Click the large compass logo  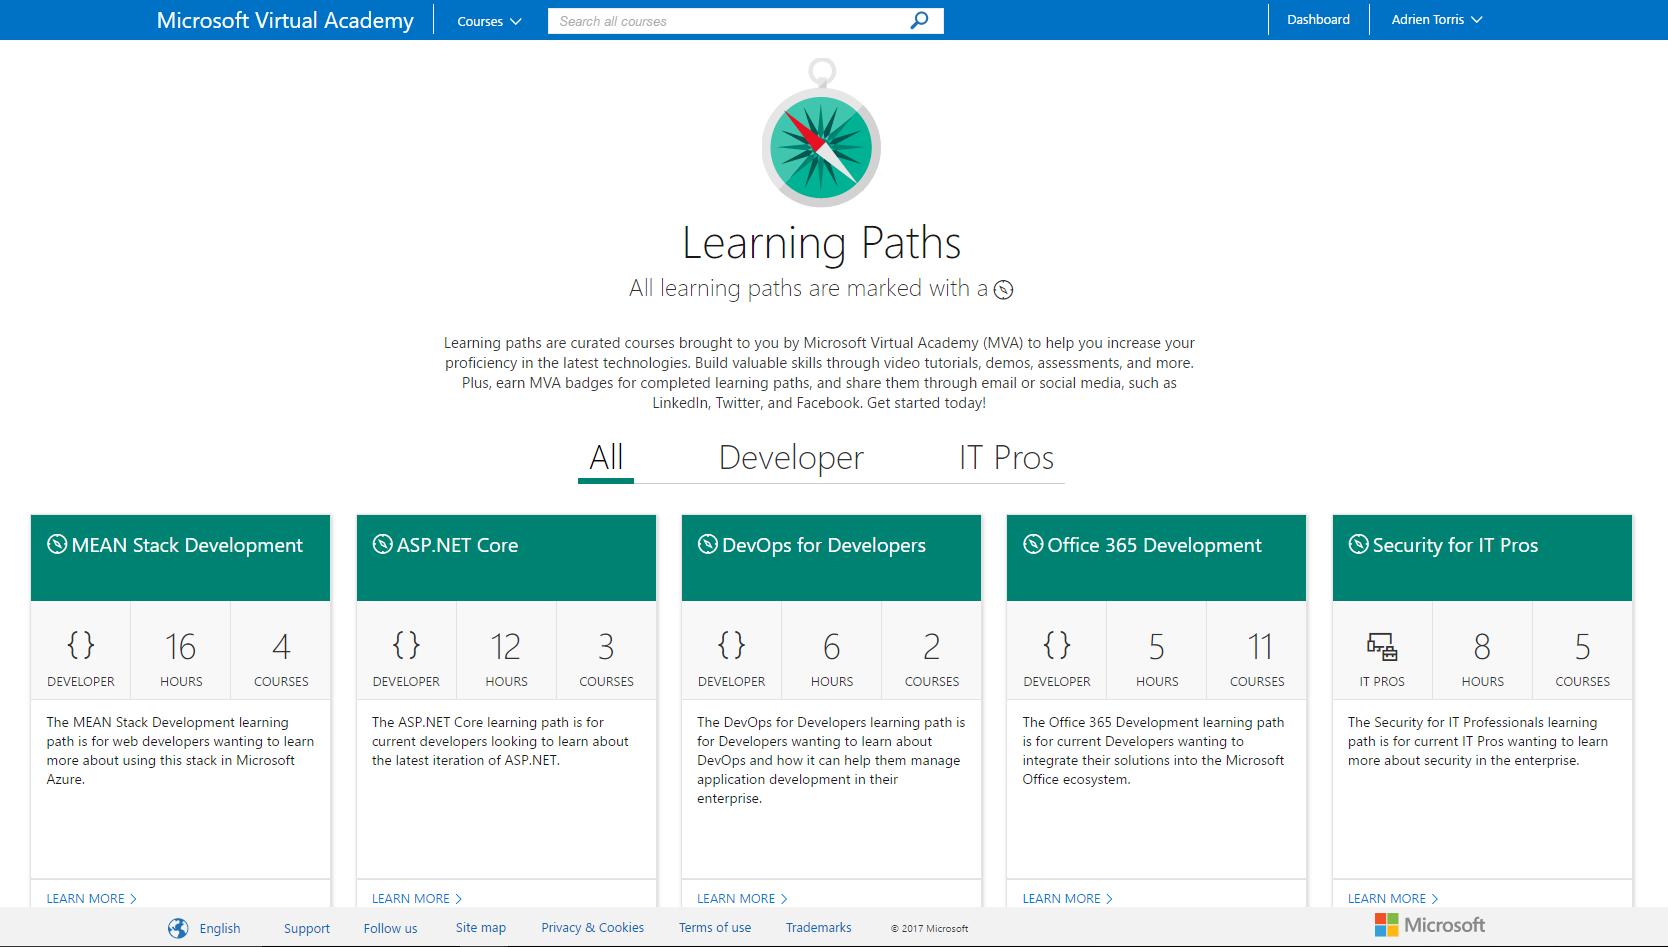click(x=821, y=133)
